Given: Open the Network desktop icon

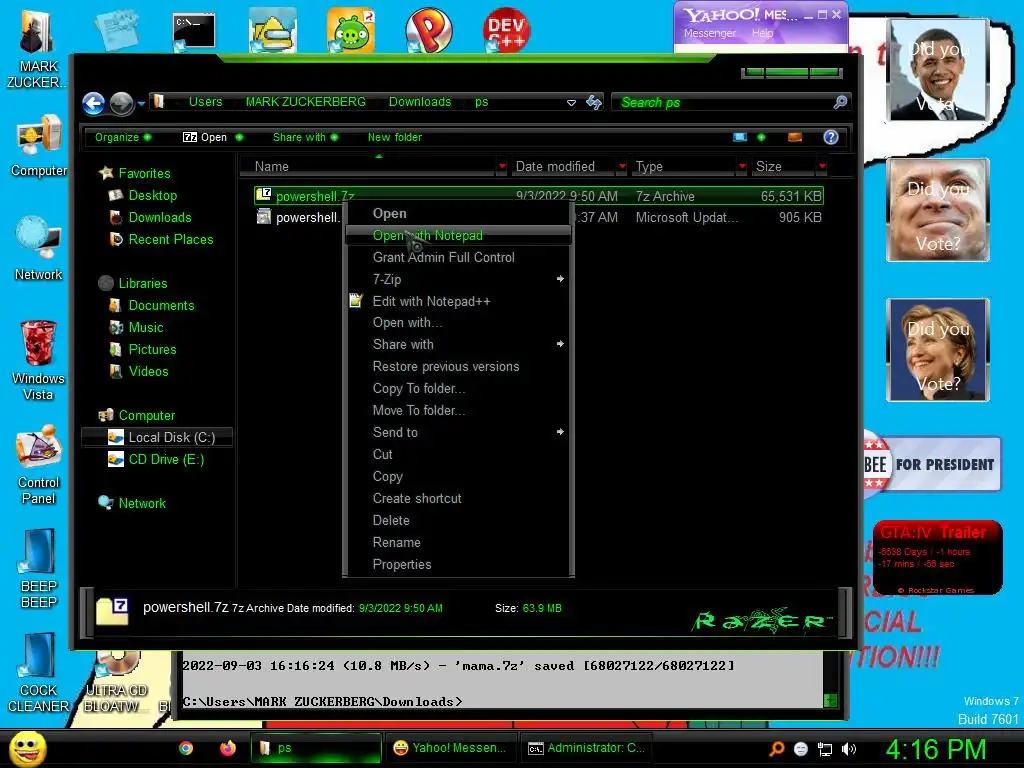Looking at the screenshot, I should click(x=39, y=249).
